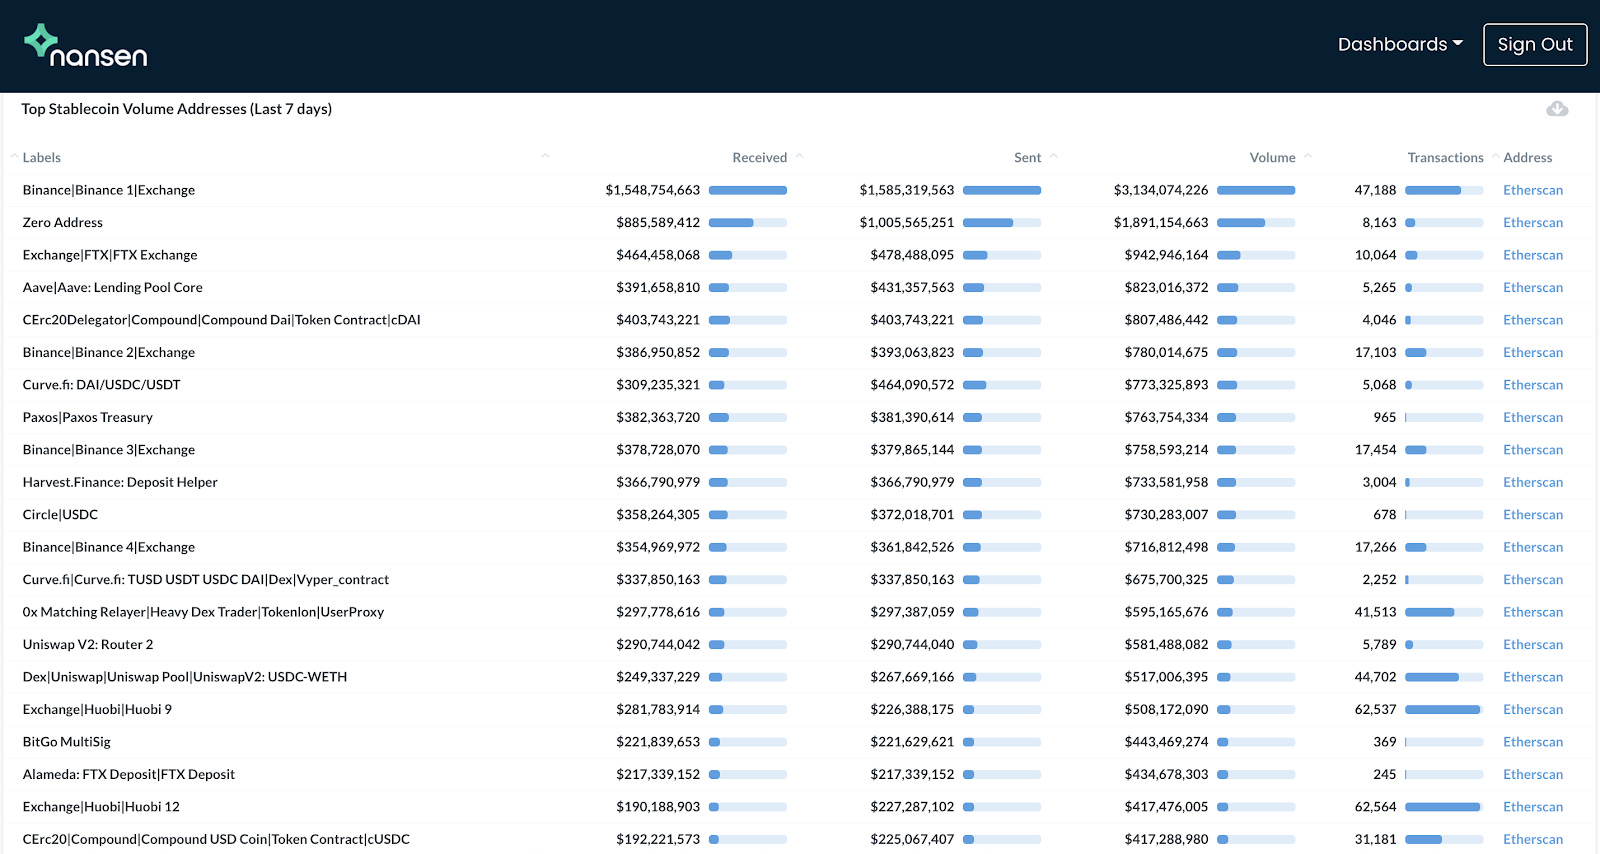Open Etherscan link for Huobi 12
1600x854 pixels.
tap(1533, 807)
